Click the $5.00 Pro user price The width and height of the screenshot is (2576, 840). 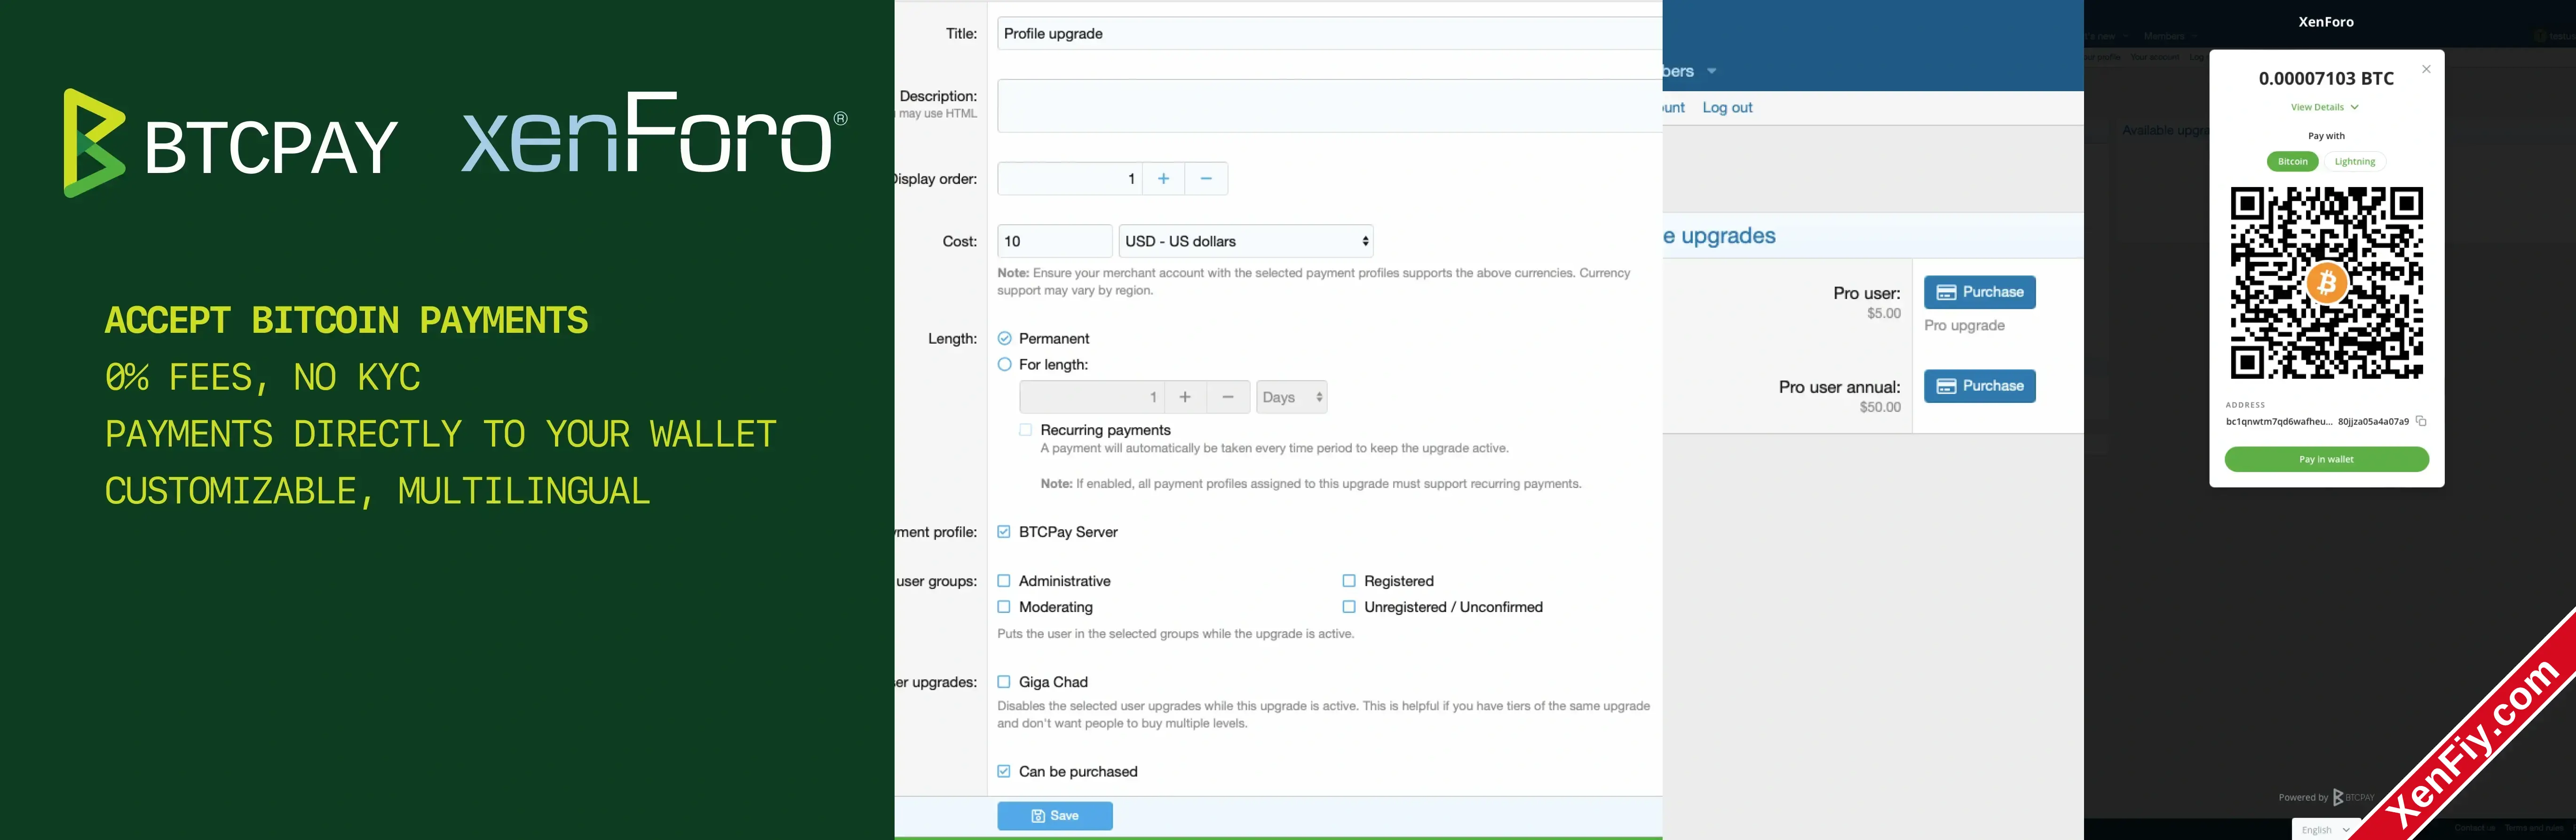1883,314
